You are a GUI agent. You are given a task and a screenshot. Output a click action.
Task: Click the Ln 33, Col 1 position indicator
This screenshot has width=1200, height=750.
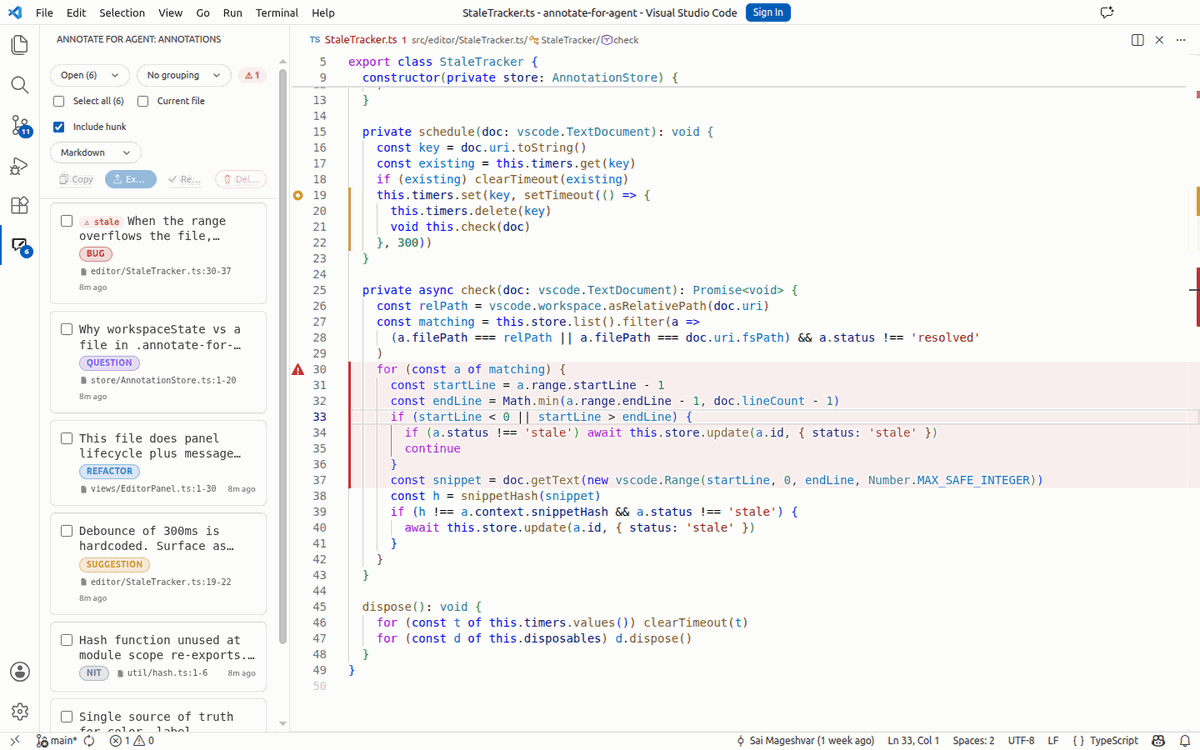913,741
